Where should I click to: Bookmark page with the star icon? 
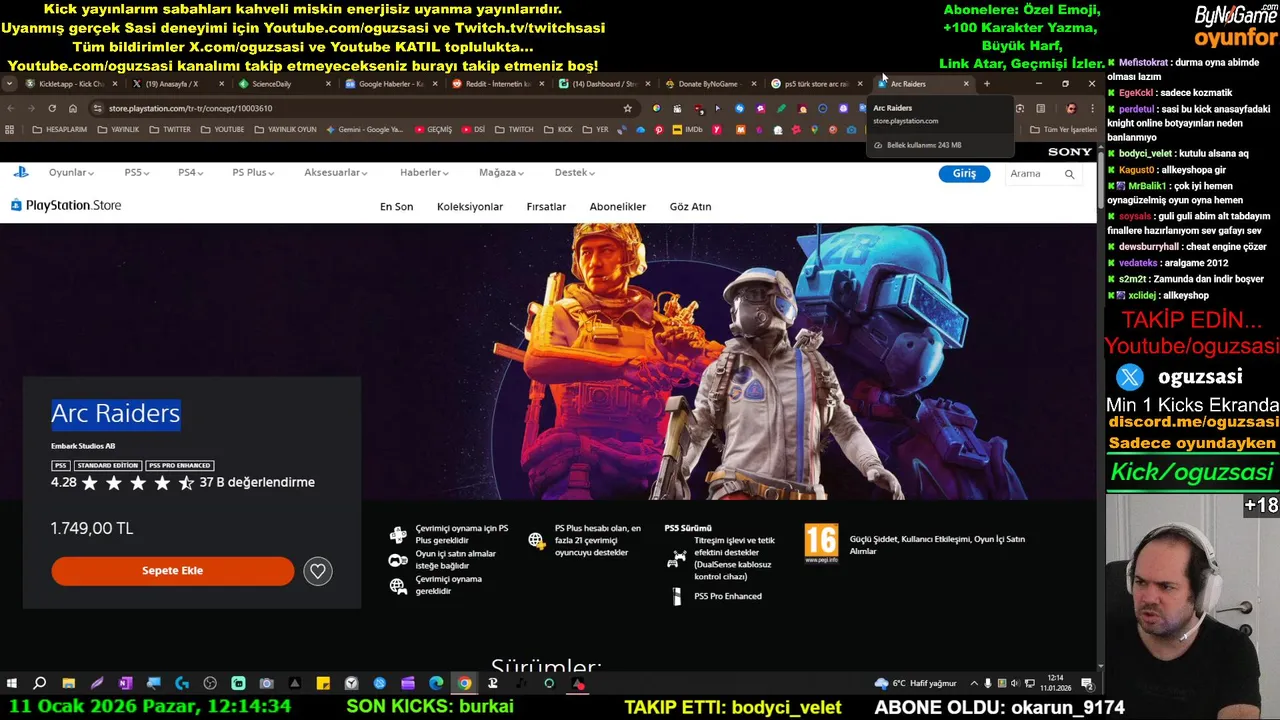[628, 108]
